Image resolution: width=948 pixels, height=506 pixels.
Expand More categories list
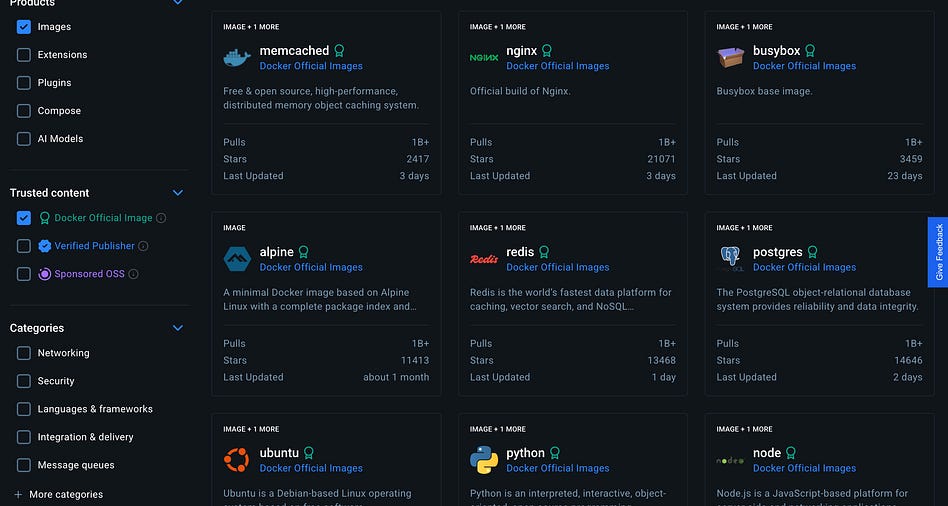pos(58,495)
